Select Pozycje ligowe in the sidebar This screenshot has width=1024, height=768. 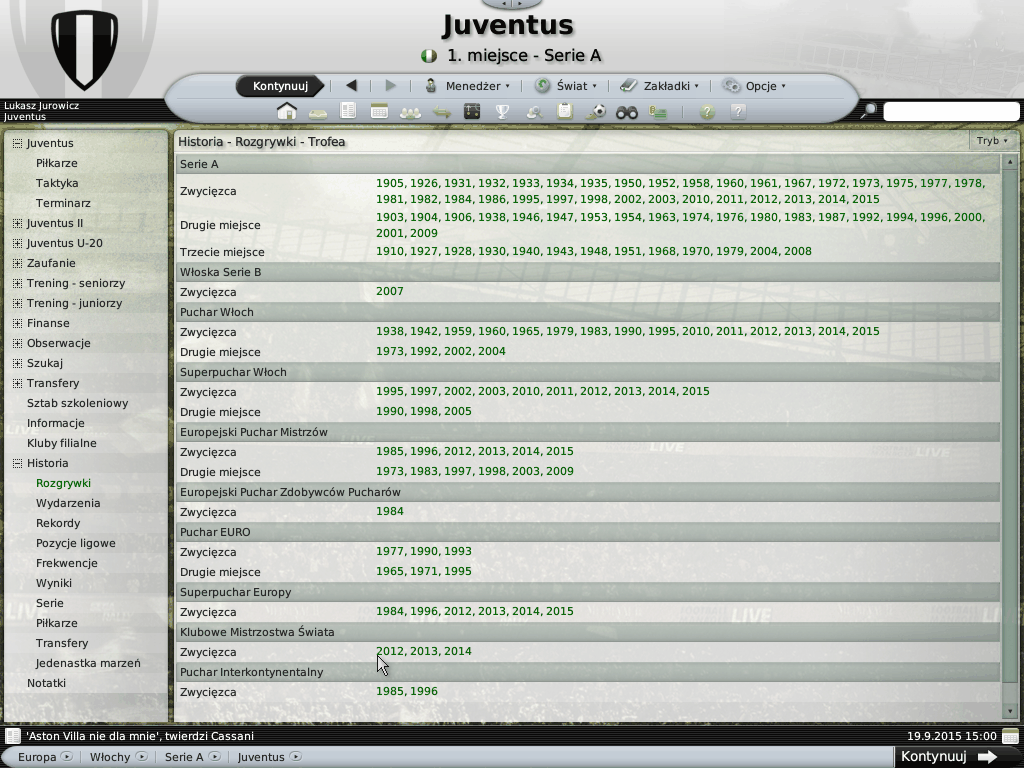(76, 543)
